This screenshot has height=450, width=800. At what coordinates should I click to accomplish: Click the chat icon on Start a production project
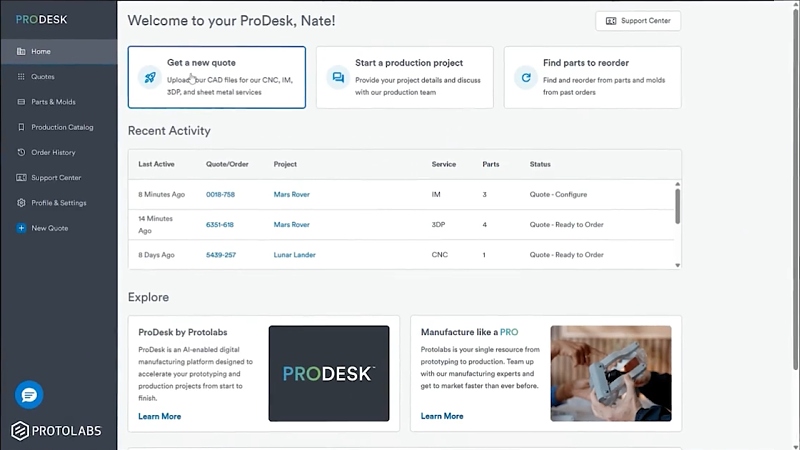click(338, 78)
